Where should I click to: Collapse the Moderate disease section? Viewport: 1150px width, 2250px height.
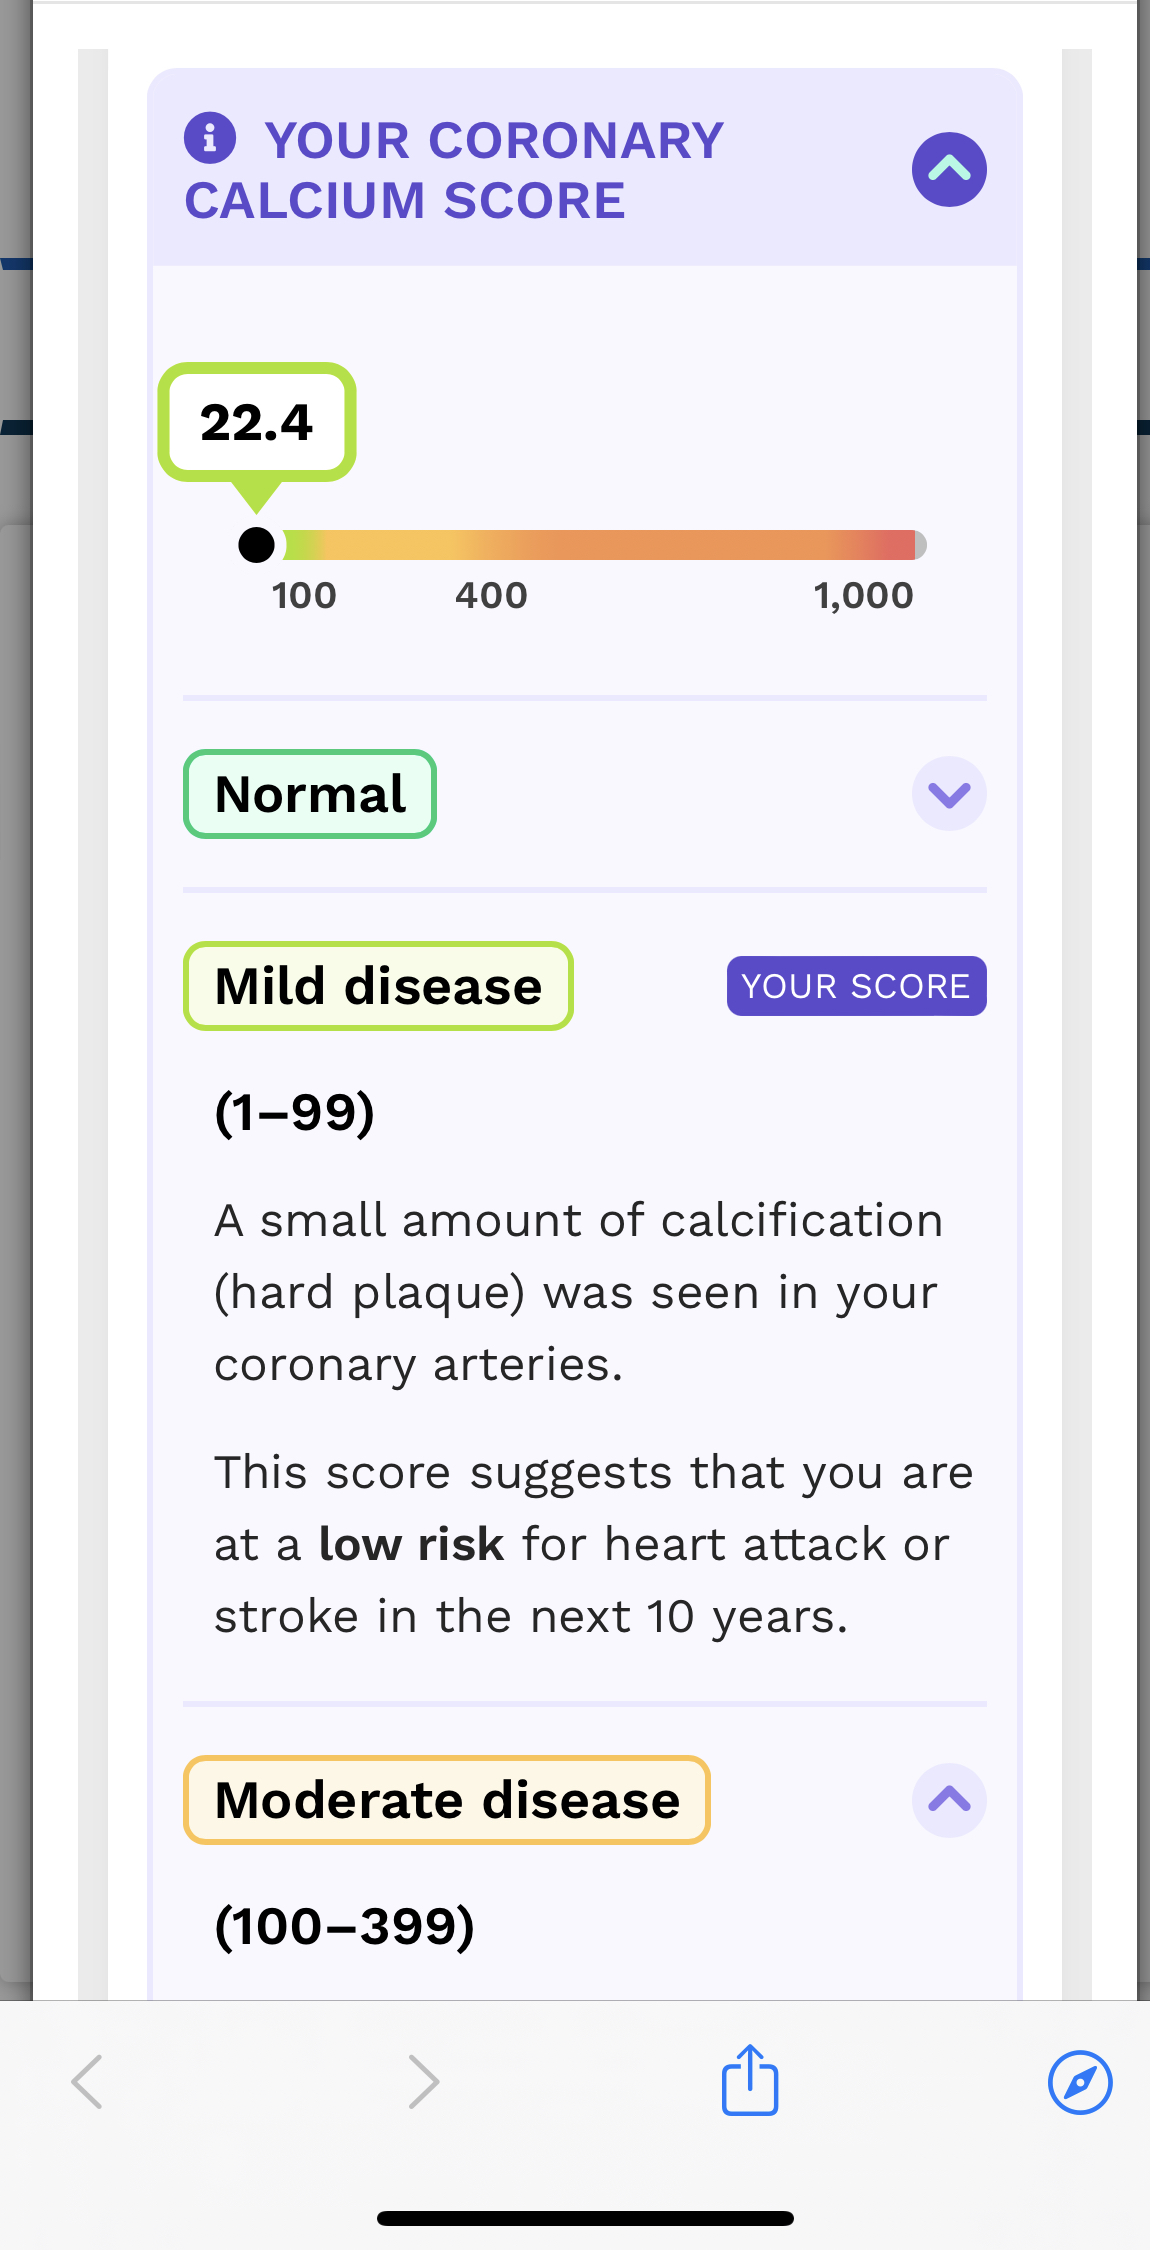pyautogui.click(x=949, y=1800)
